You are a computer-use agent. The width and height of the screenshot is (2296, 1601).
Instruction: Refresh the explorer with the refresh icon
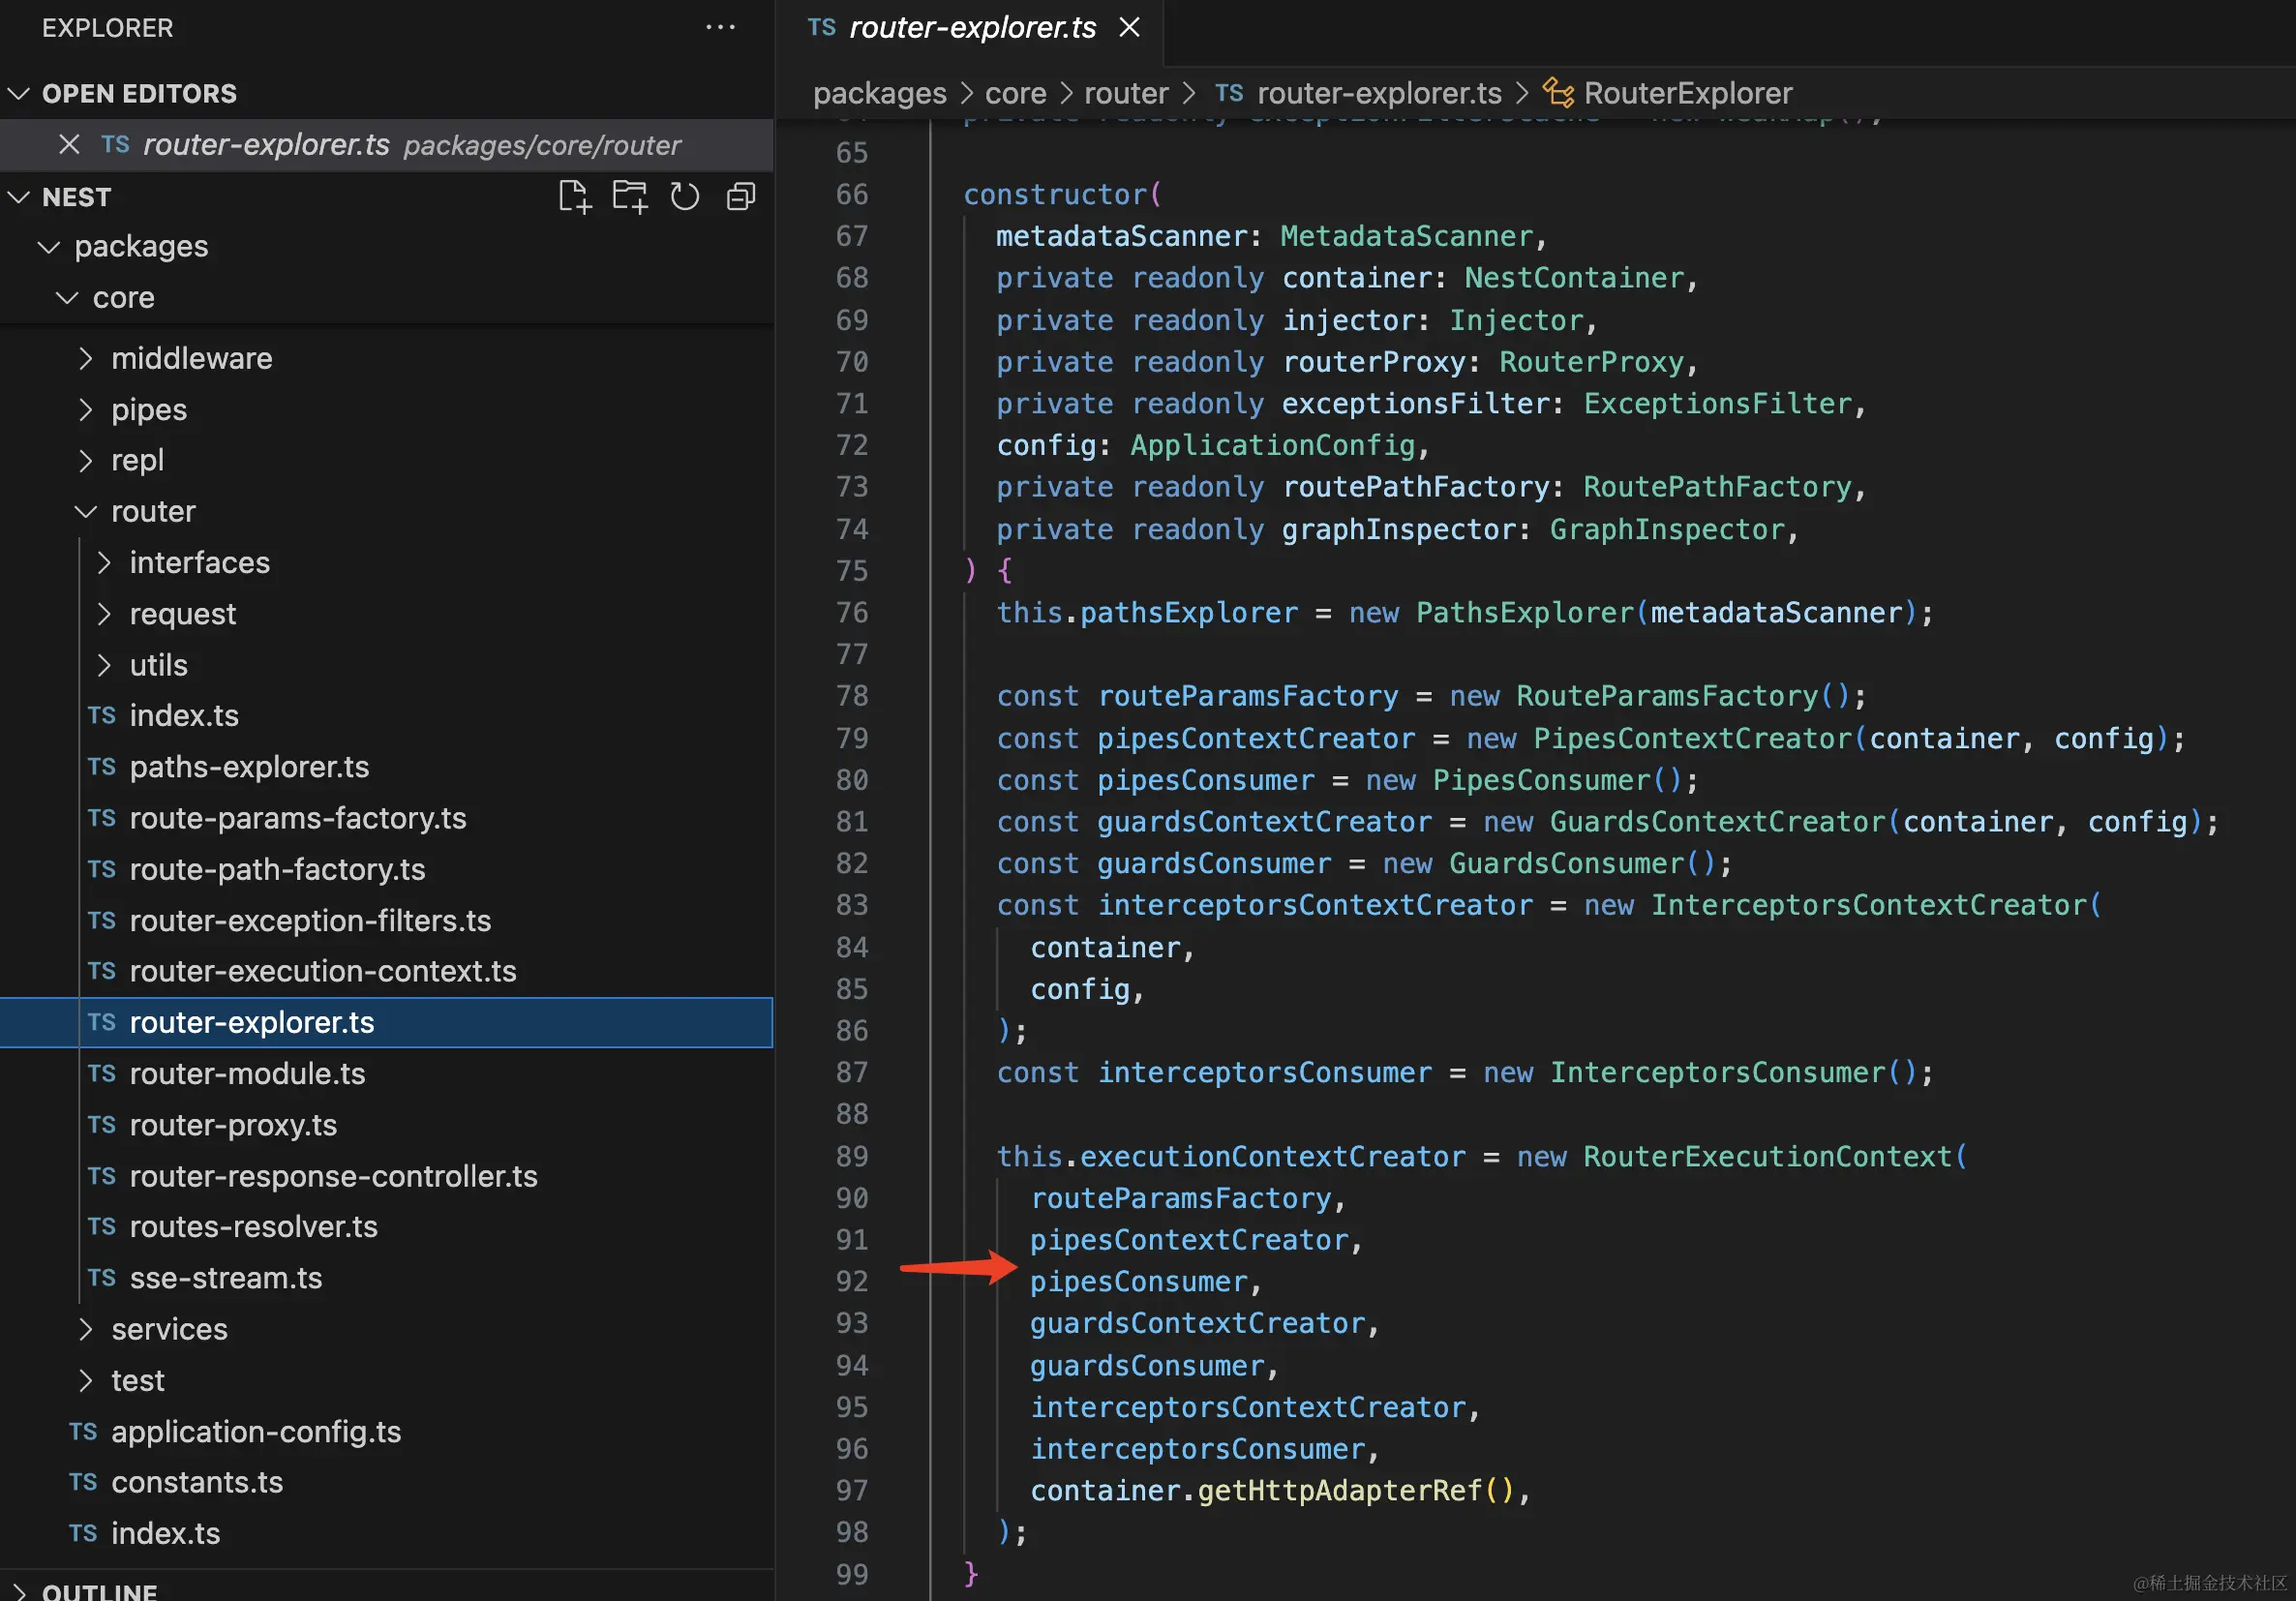tap(685, 196)
